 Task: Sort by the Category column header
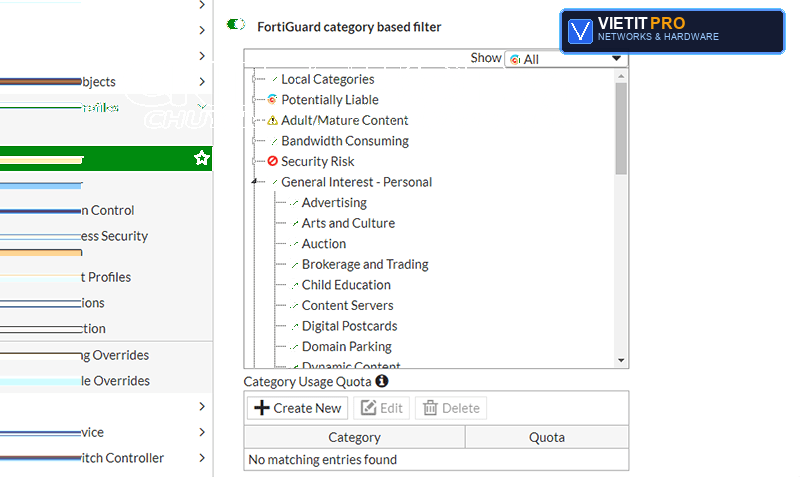[x=355, y=437]
